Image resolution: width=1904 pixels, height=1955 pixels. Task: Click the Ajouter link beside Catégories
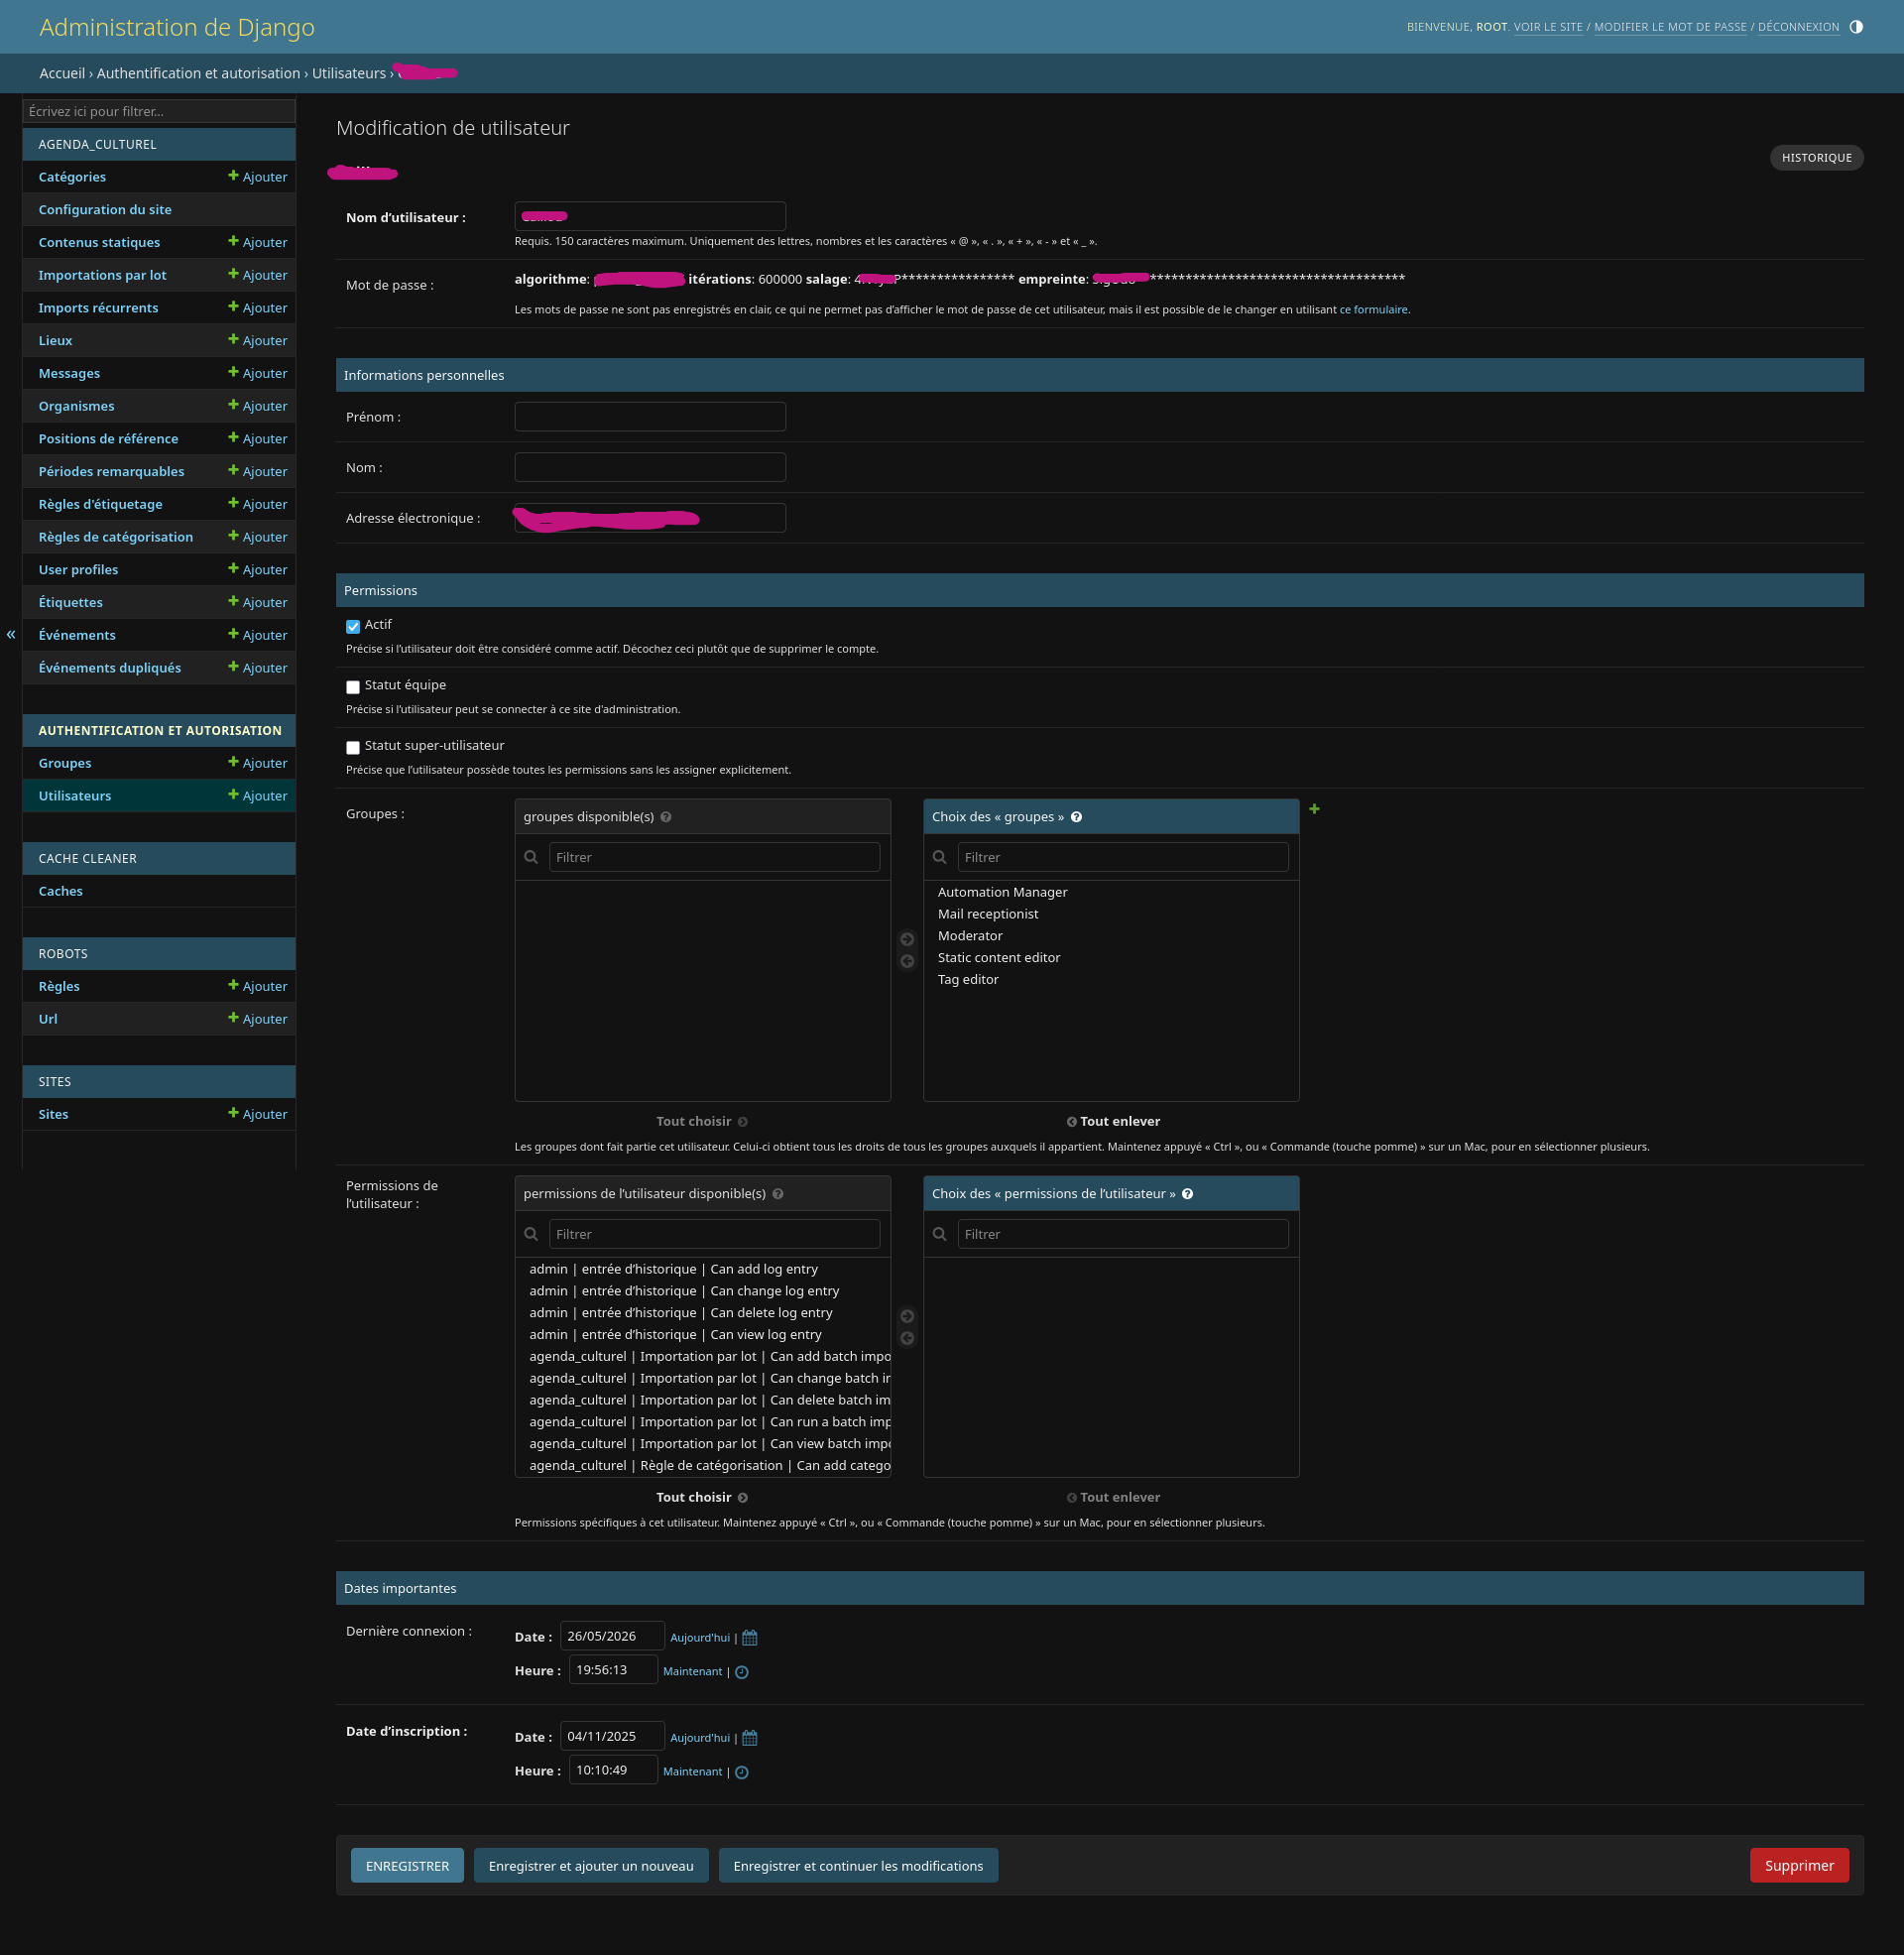coord(258,177)
